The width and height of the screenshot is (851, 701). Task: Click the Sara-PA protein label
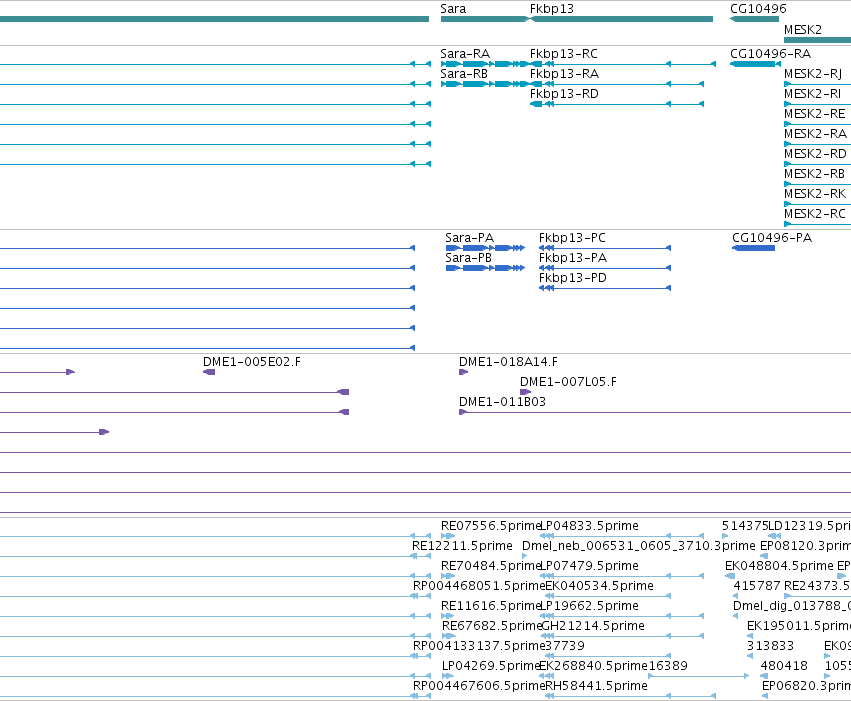[469, 238]
